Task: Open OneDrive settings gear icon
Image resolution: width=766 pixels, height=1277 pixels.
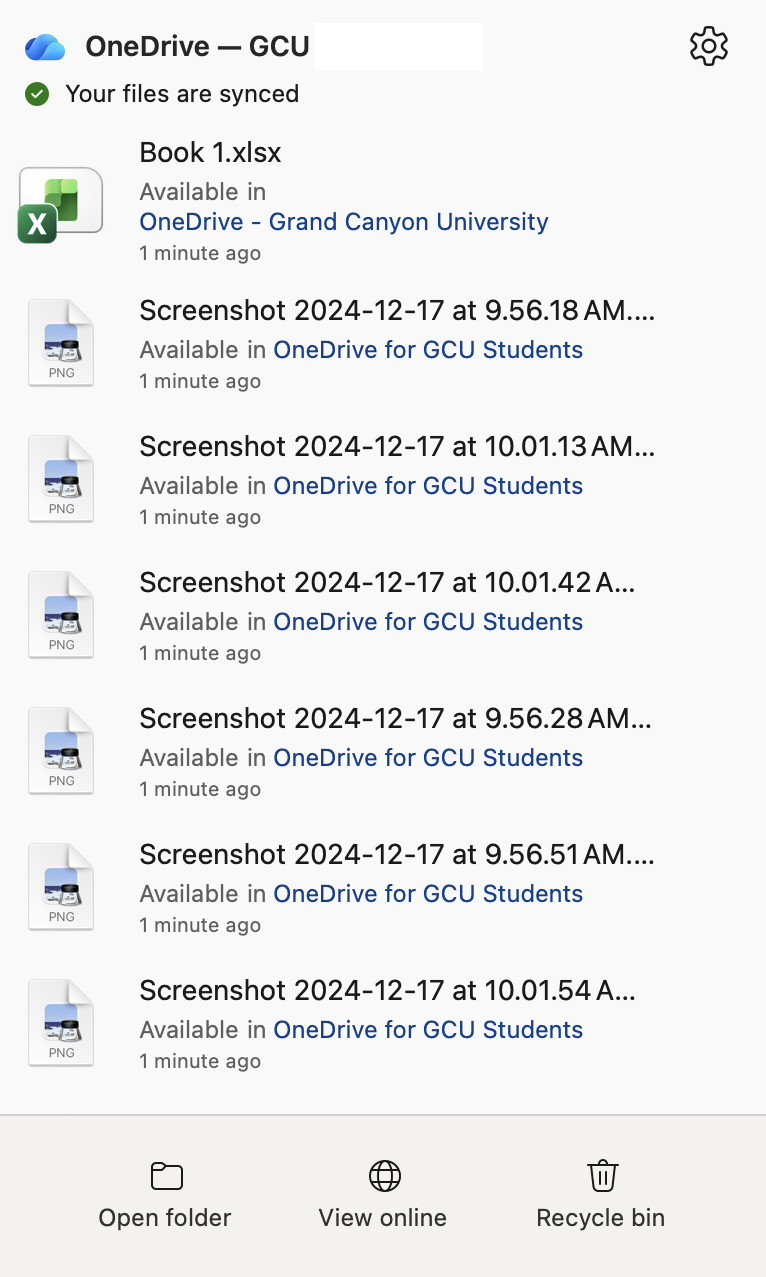Action: (709, 46)
